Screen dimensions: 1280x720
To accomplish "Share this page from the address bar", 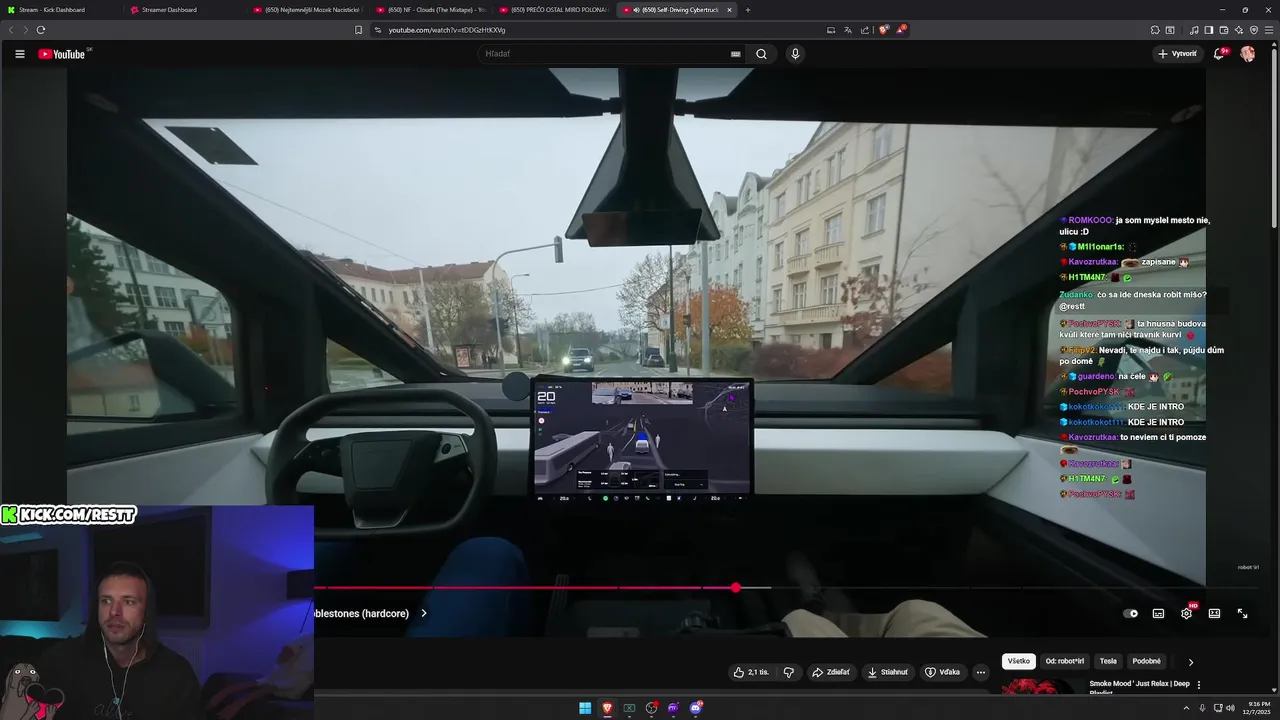I will [864, 30].
